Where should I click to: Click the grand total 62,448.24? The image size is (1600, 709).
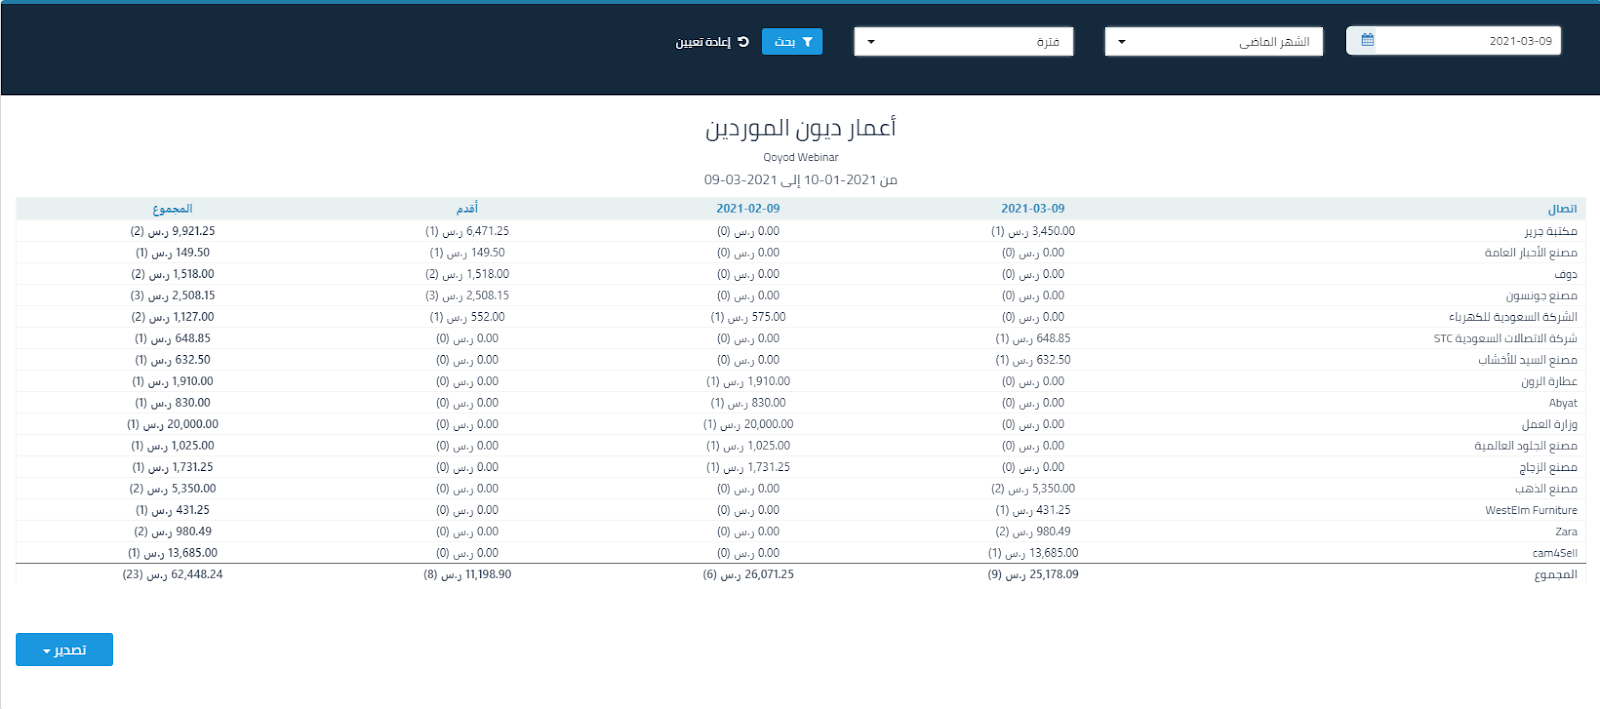[x=196, y=575]
